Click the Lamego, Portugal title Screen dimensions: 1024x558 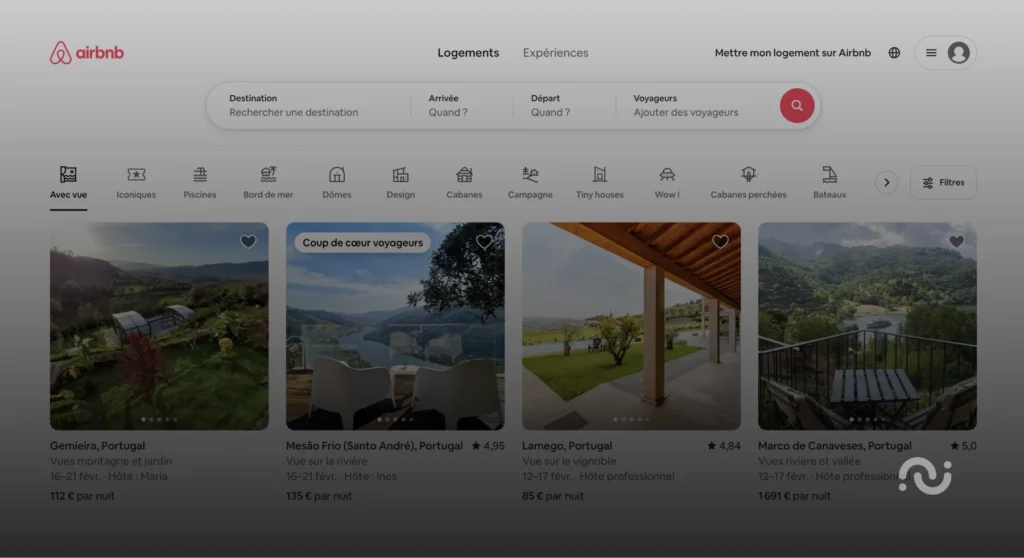click(567, 446)
